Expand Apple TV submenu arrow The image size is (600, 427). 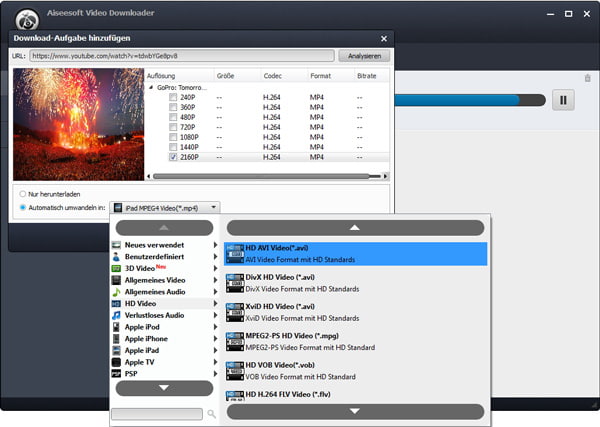coord(215,362)
